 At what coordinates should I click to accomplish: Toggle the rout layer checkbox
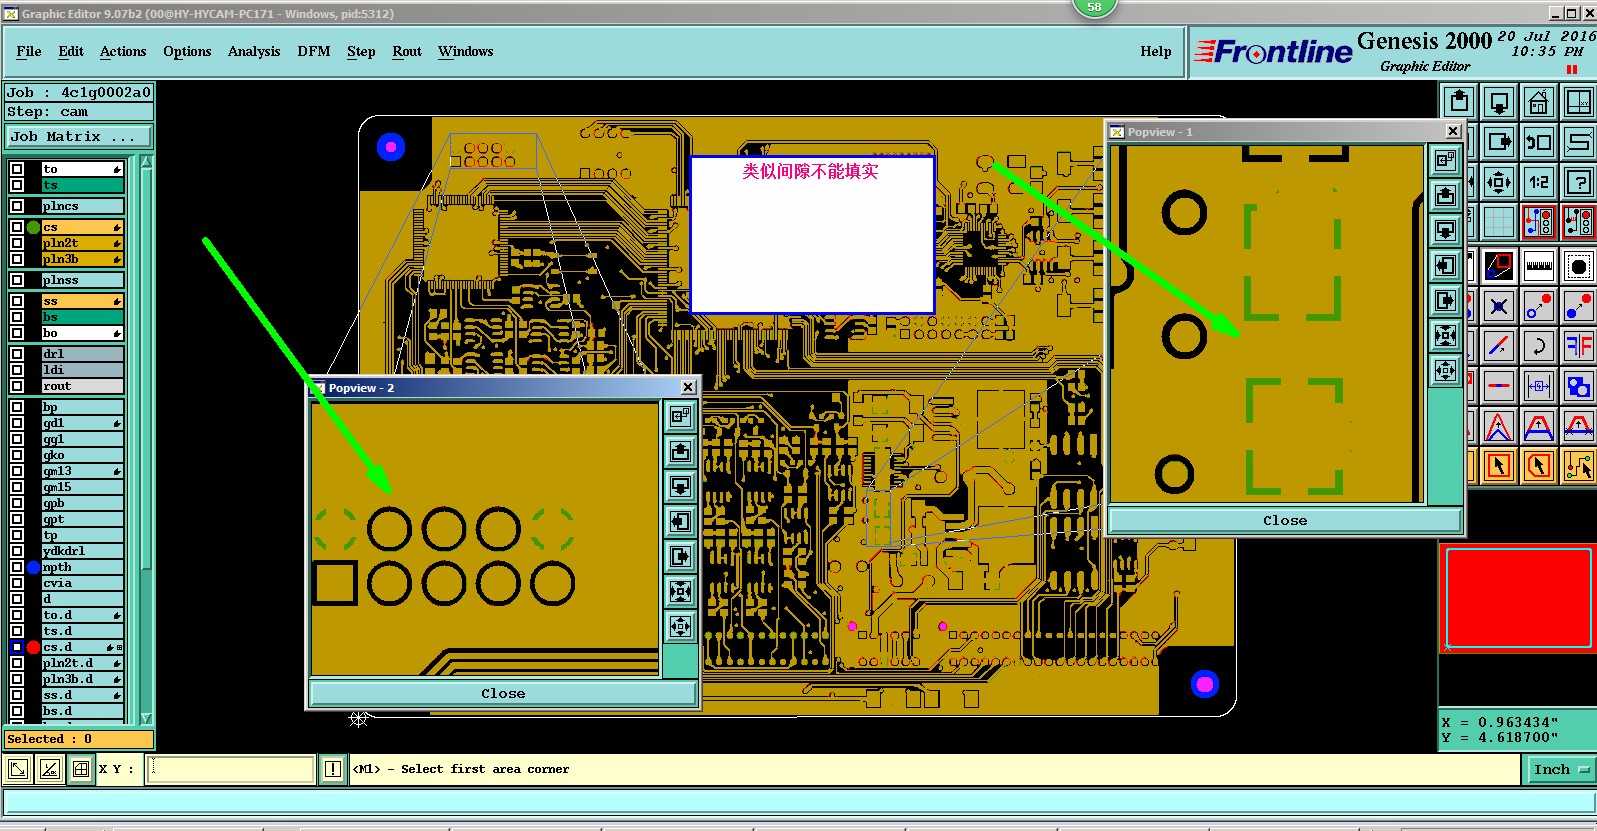(17, 386)
